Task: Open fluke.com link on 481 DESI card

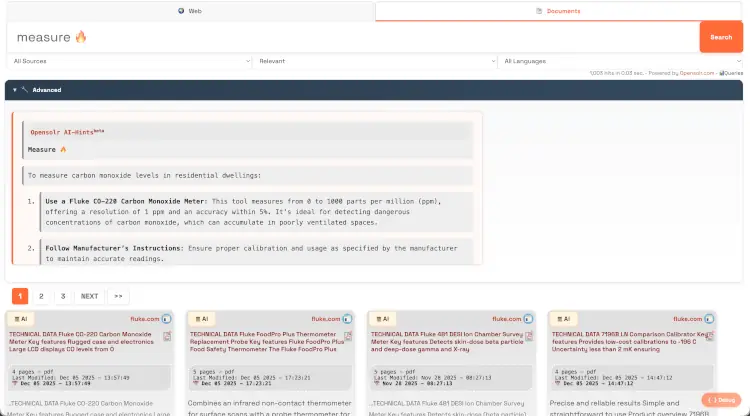Action: click(507, 319)
